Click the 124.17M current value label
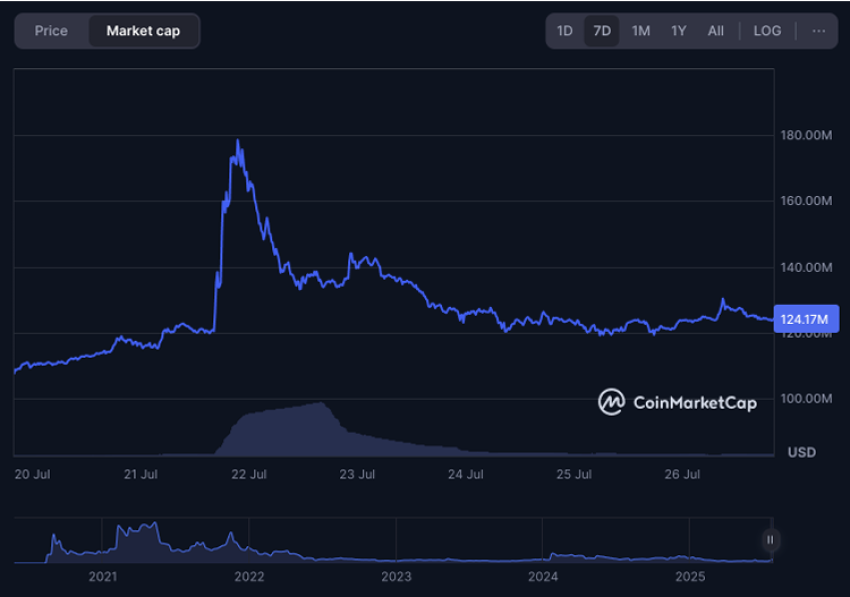 coord(806,319)
